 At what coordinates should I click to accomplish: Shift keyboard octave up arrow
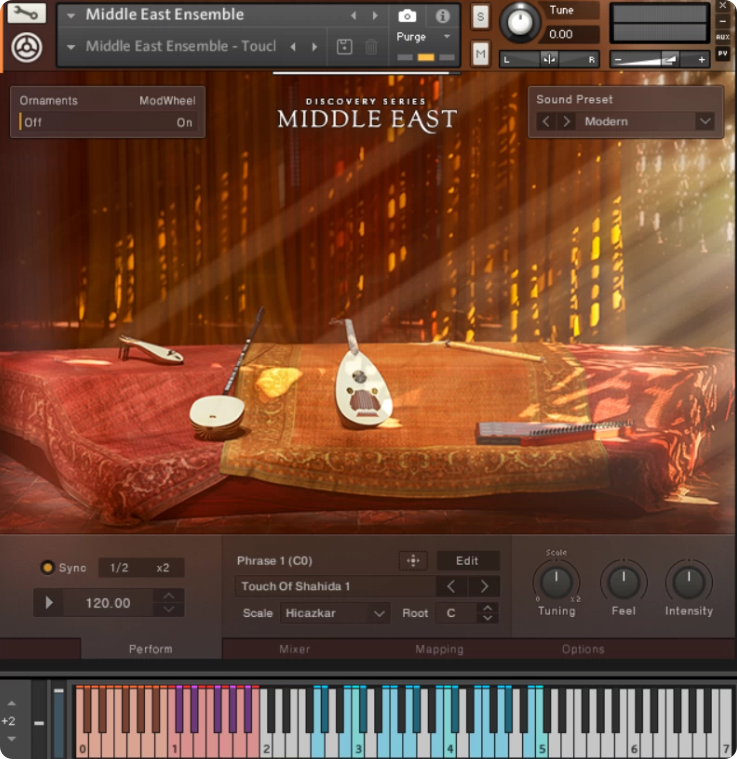coord(12,703)
